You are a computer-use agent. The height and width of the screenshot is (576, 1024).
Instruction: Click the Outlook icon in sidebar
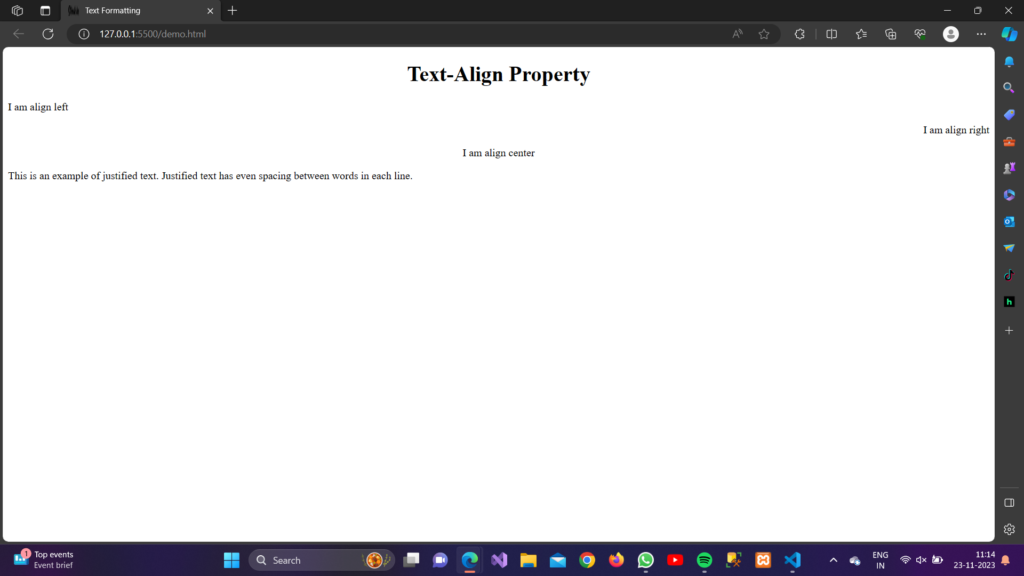tap(1009, 221)
